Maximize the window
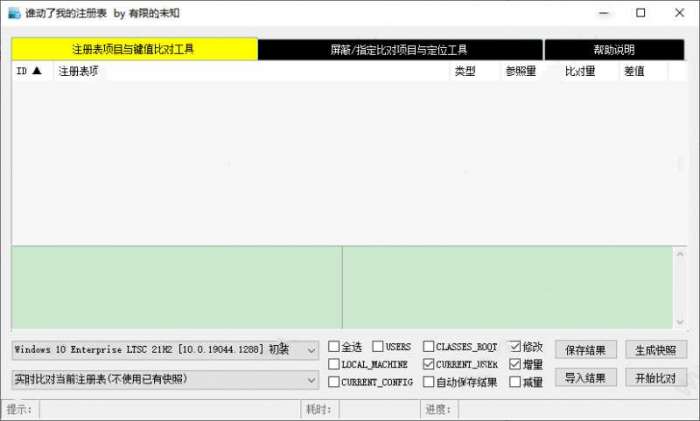The width and height of the screenshot is (700, 421). (641, 13)
